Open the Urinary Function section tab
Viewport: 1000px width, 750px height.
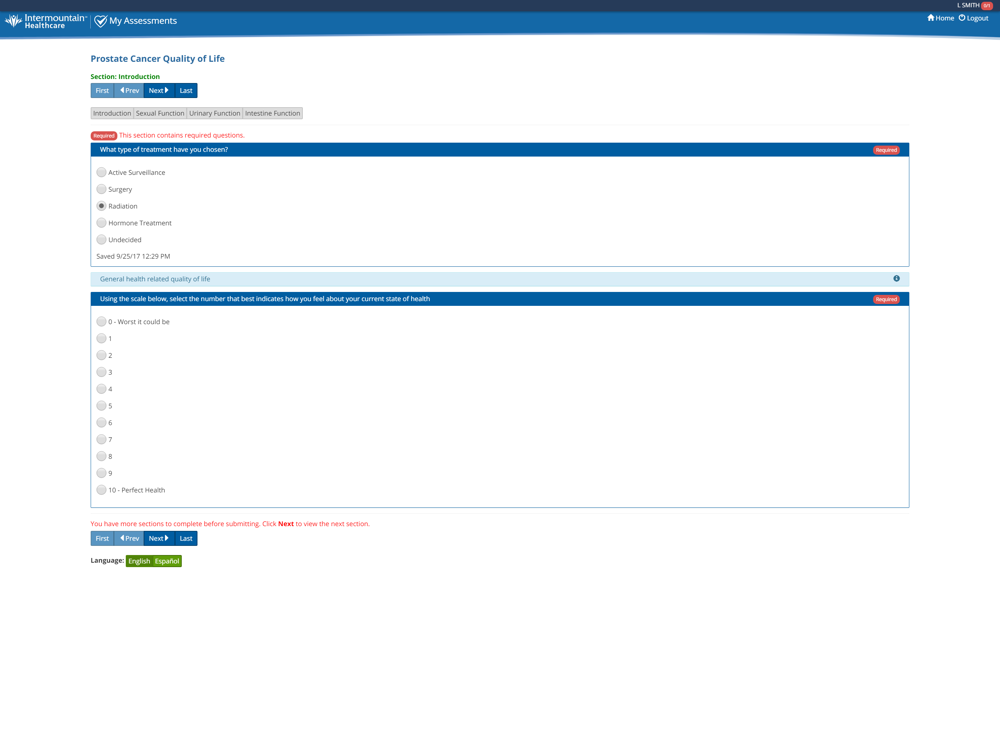tap(214, 114)
